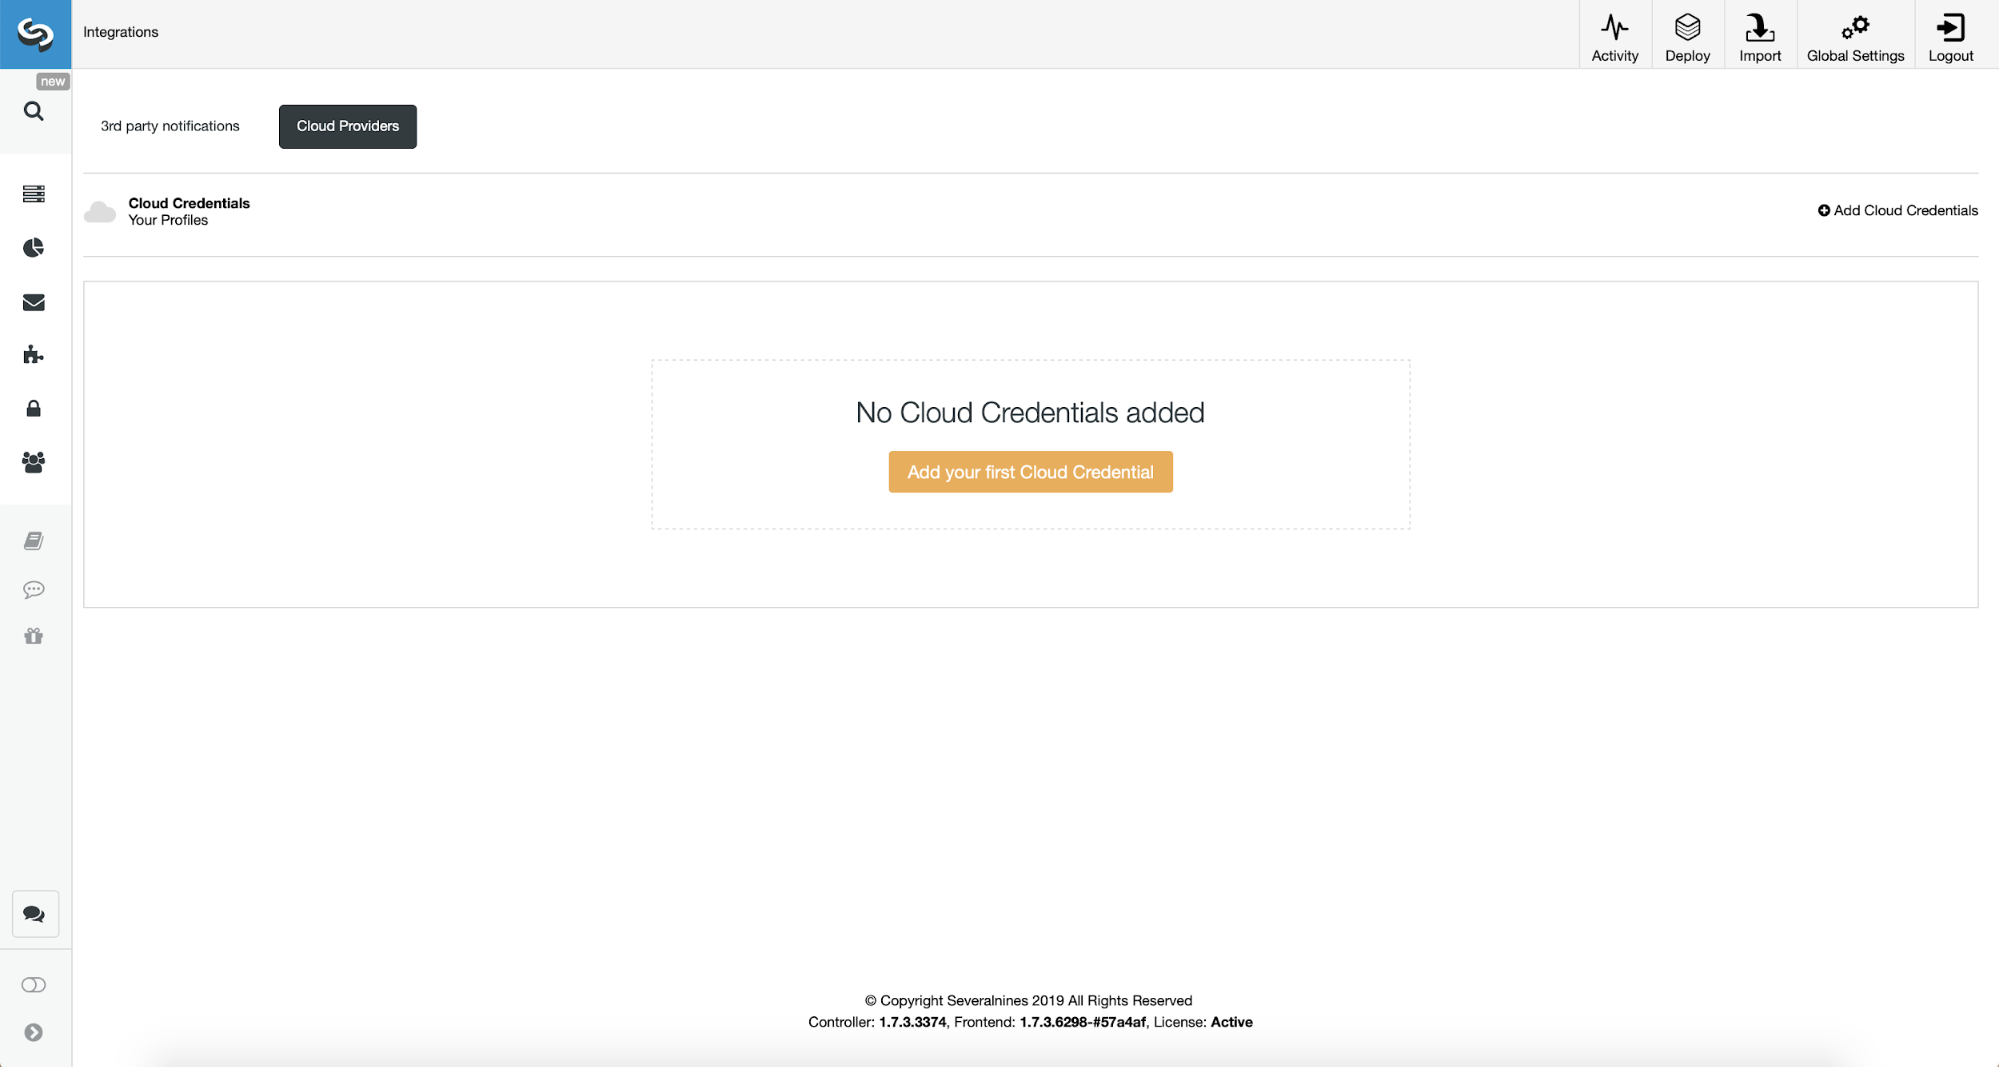Open the padlock key management icon

34,408
